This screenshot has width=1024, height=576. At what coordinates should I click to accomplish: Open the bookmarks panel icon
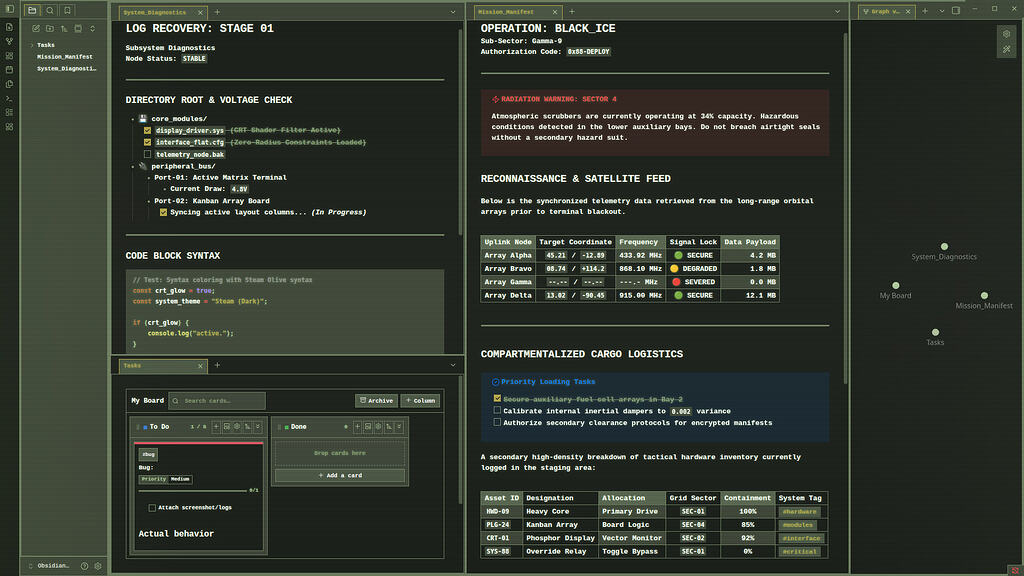coord(67,10)
